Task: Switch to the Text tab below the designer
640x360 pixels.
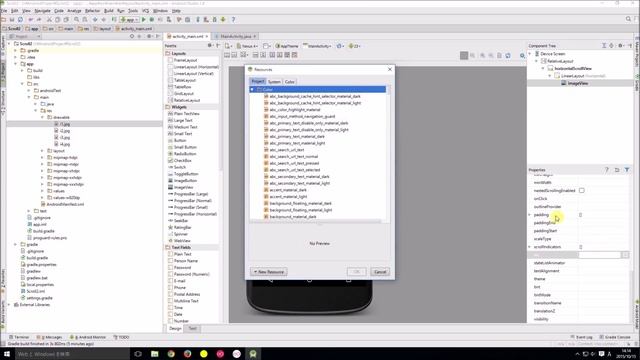Action: pyautogui.click(x=192, y=329)
